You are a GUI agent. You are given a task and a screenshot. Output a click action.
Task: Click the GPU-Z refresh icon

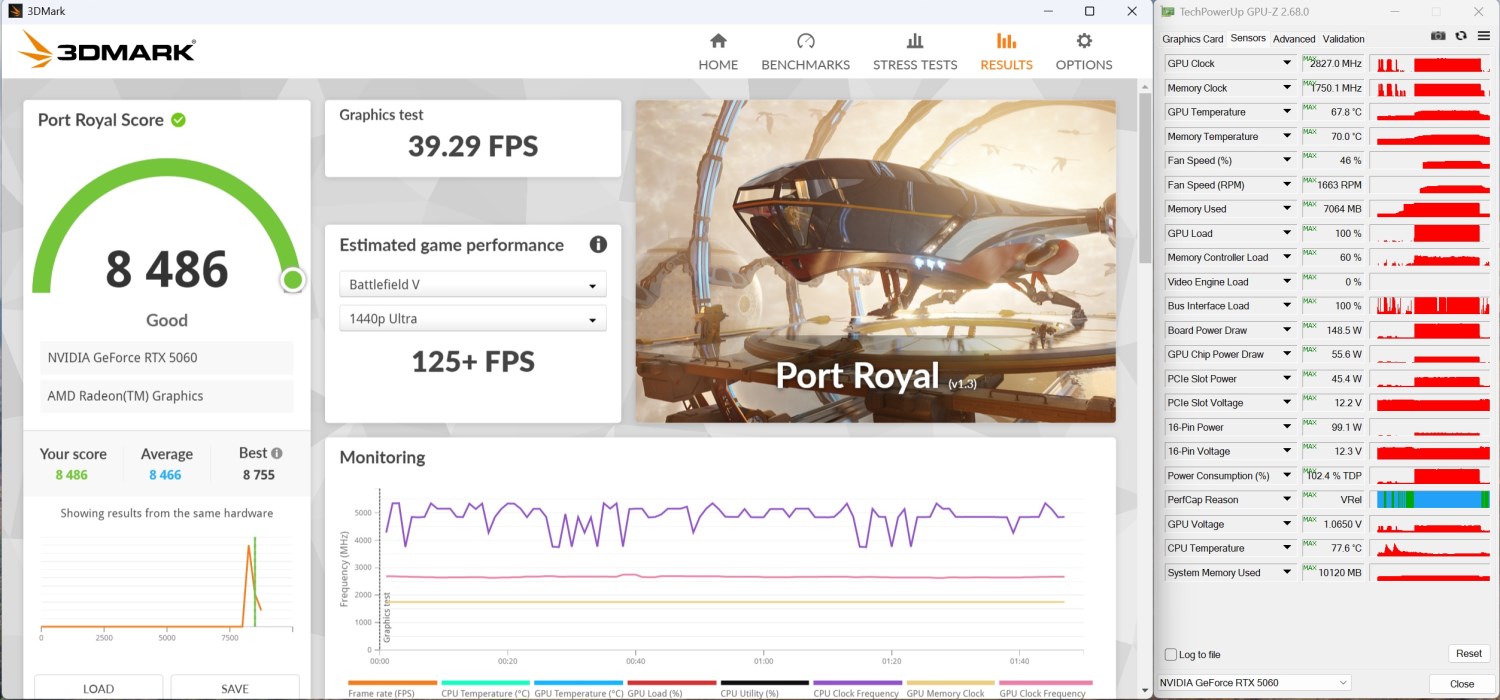1461,36
